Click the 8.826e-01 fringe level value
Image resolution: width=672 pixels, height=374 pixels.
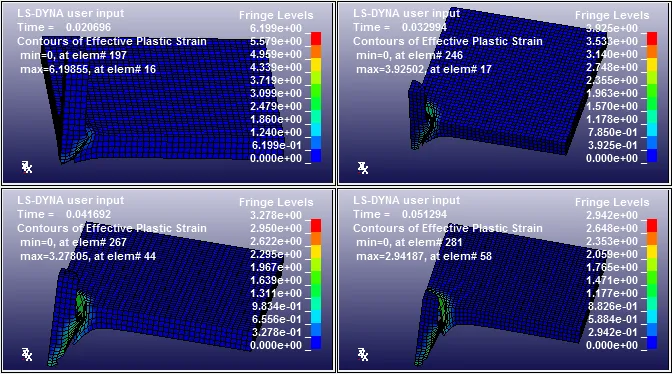coord(612,306)
